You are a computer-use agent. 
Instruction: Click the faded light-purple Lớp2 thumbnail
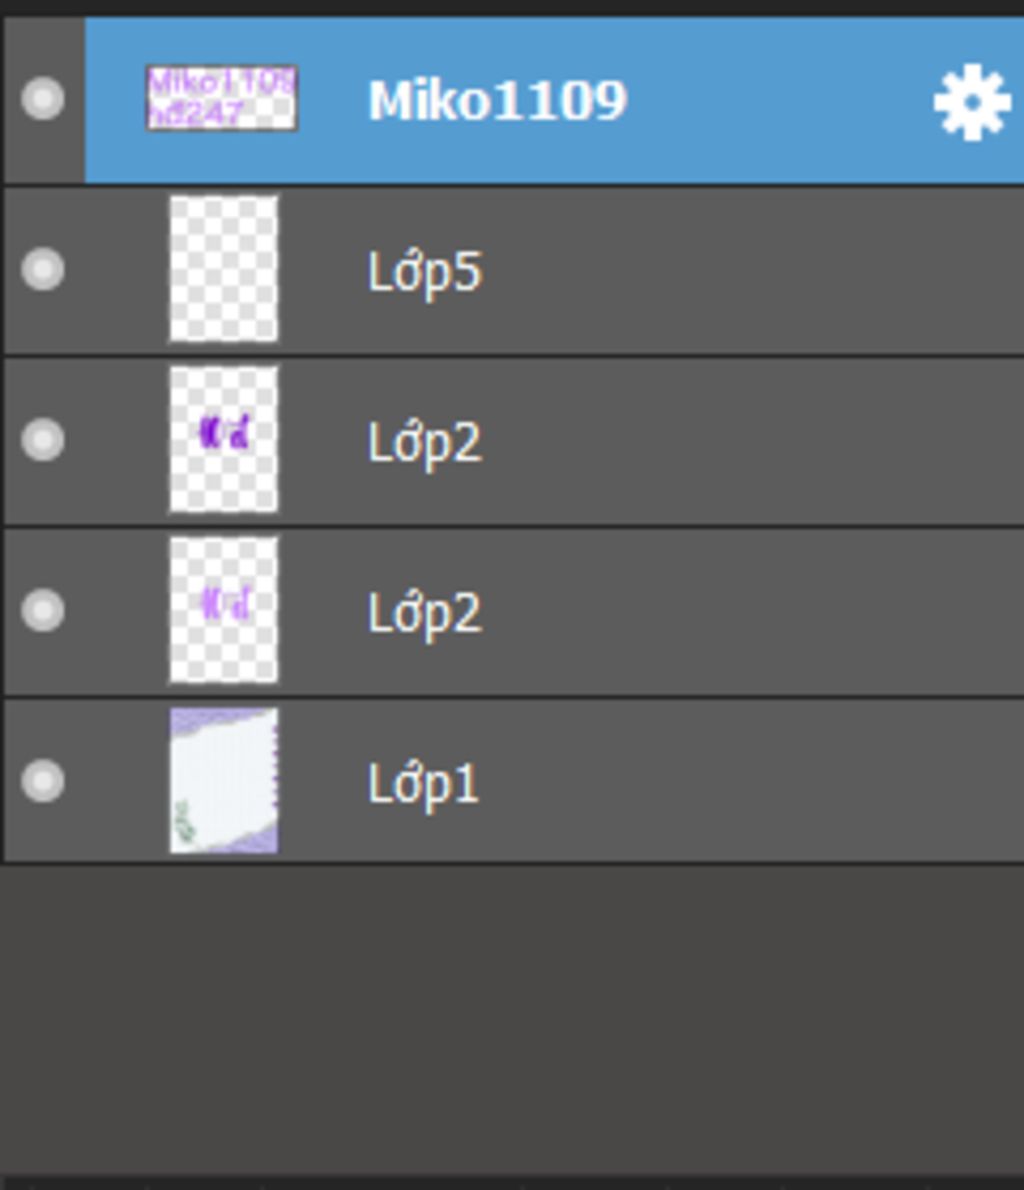coord(224,610)
